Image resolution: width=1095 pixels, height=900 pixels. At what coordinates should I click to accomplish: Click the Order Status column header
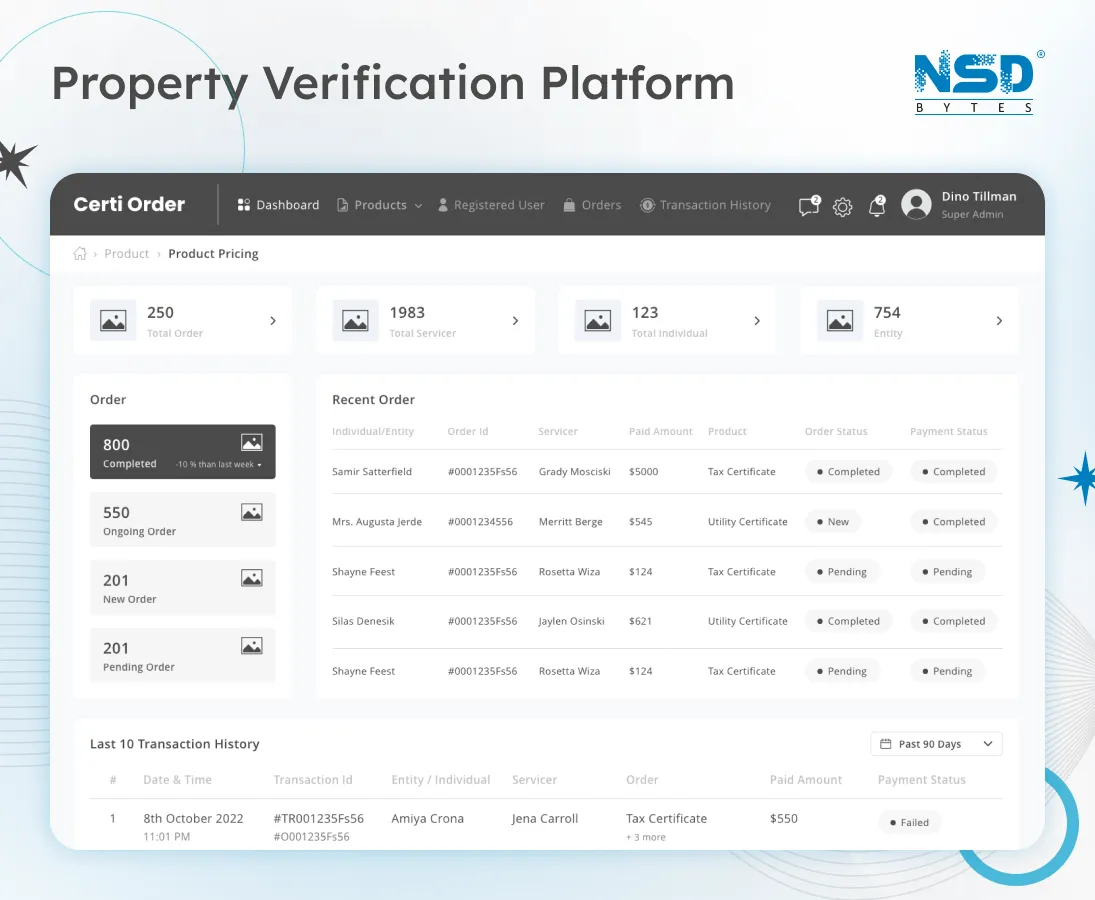(x=836, y=431)
